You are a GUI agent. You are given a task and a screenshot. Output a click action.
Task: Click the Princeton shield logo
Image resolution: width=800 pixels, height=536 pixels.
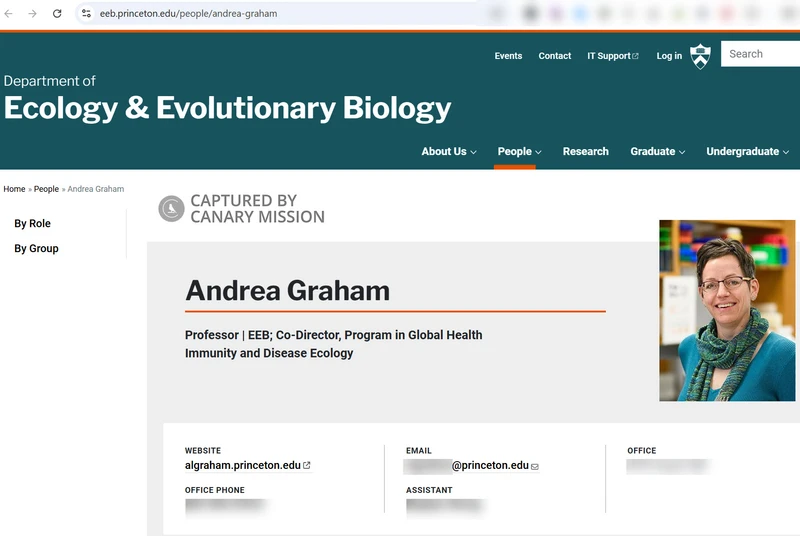701,56
